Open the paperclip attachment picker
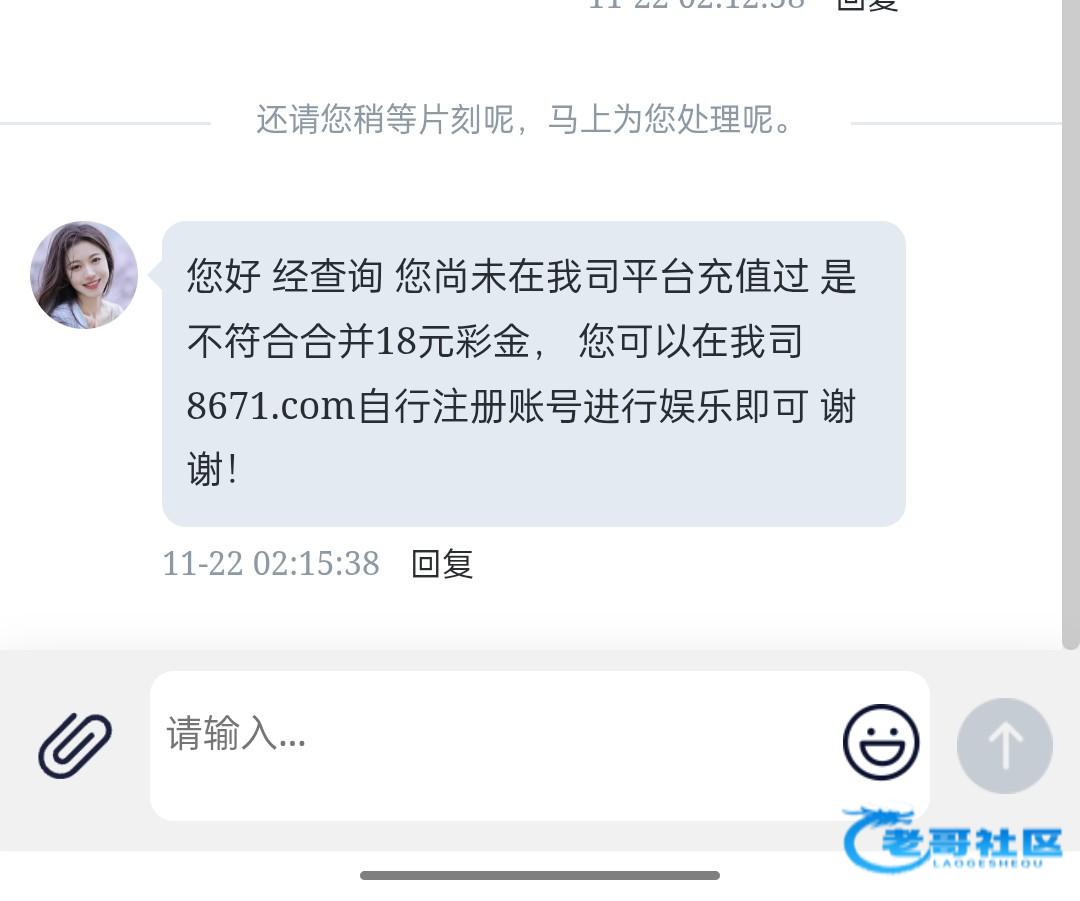1080x901 pixels. pos(74,746)
